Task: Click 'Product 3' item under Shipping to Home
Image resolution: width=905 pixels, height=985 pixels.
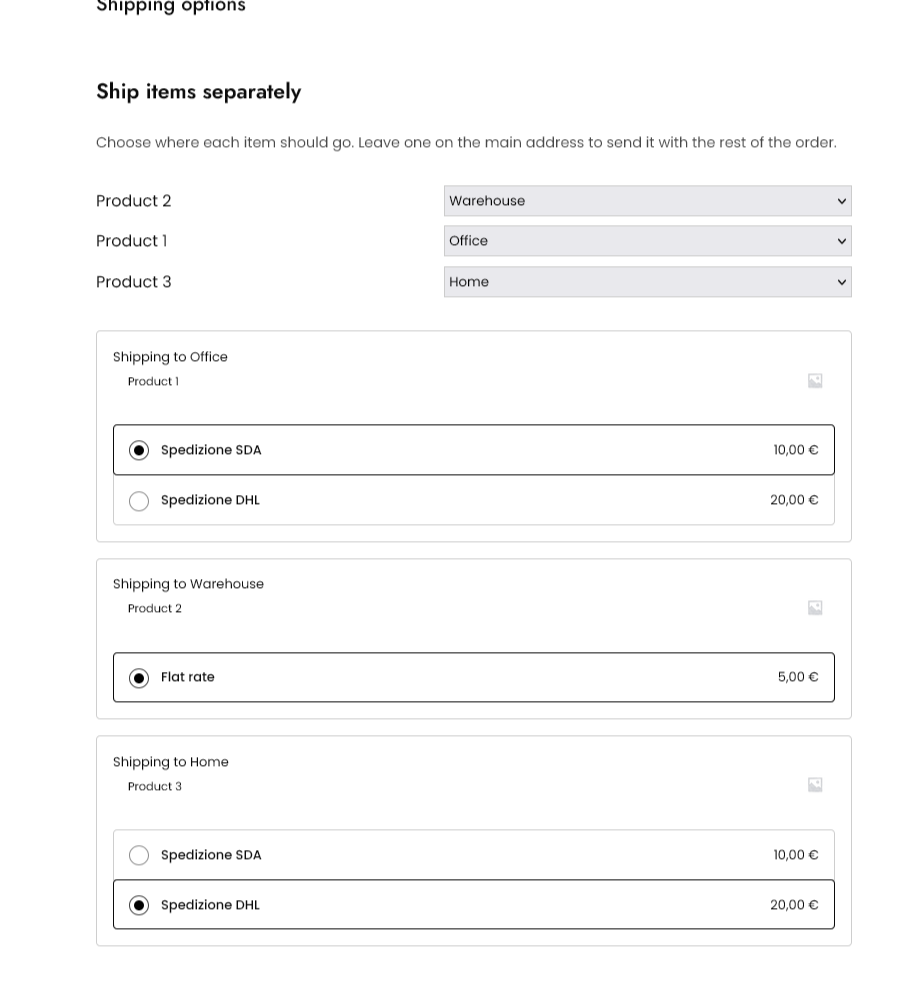Action: coord(154,786)
